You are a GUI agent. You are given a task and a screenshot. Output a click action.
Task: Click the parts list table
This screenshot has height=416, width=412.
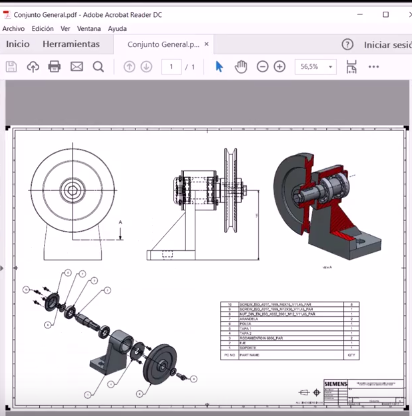(290, 330)
